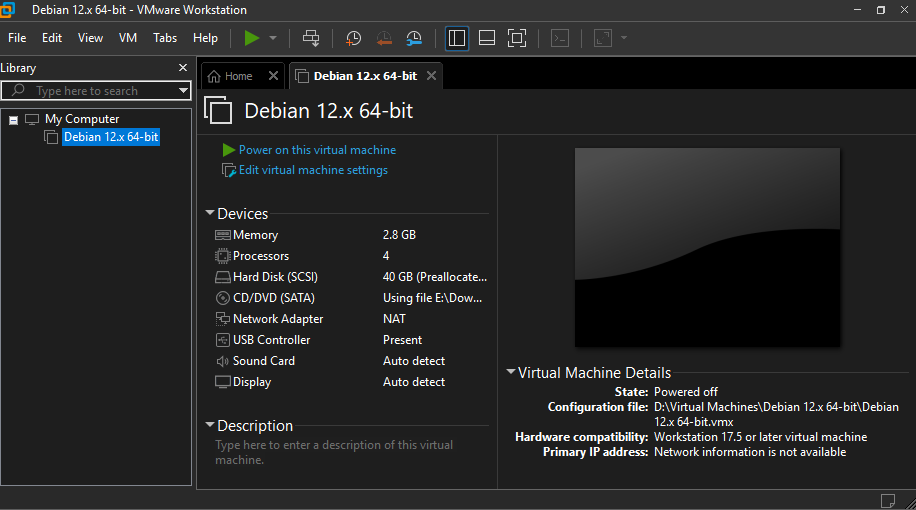
Task: Open the Edit menu
Action: point(52,38)
